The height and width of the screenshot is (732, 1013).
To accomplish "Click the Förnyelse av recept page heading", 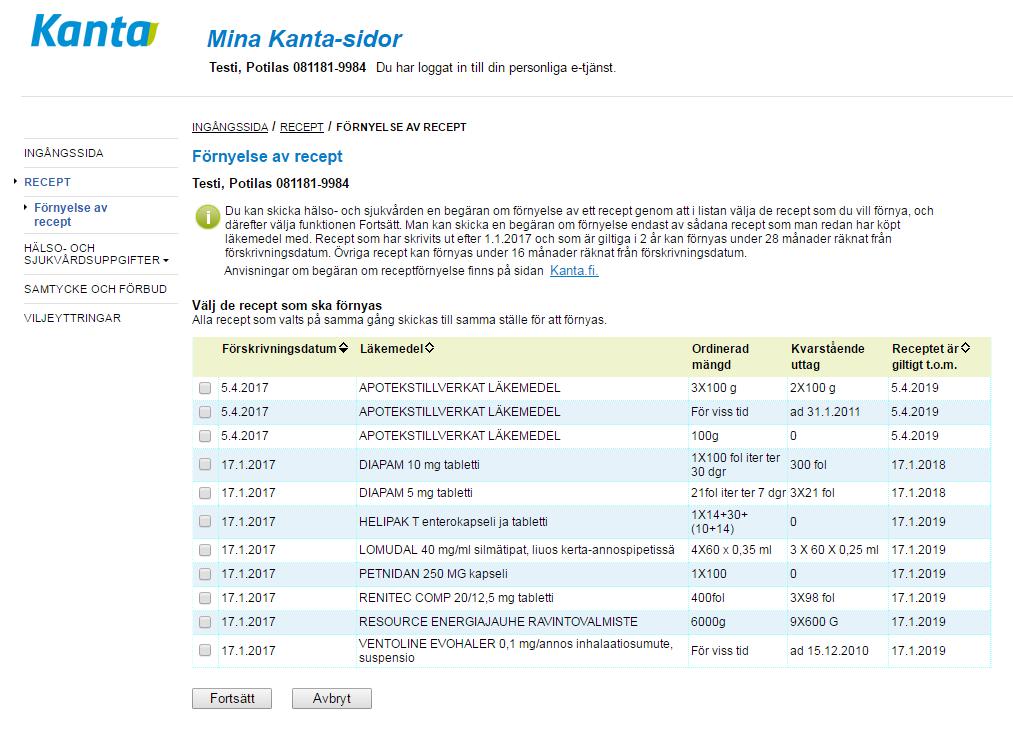I will [x=267, y=156].
